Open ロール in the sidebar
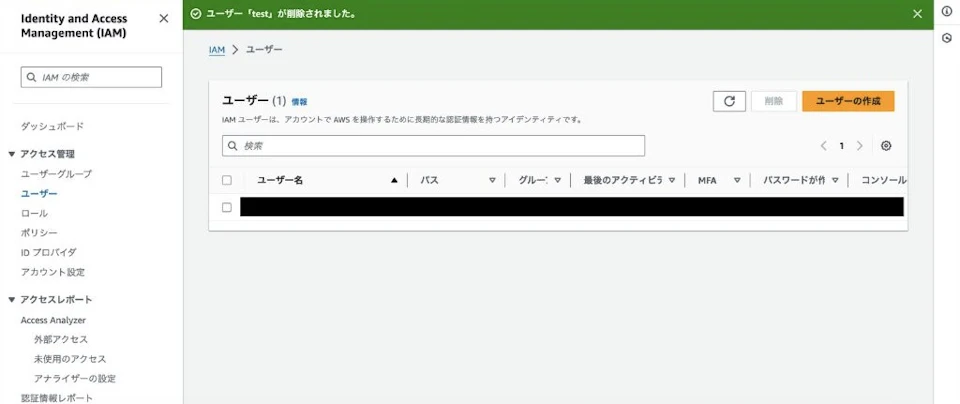 [34, 214]
